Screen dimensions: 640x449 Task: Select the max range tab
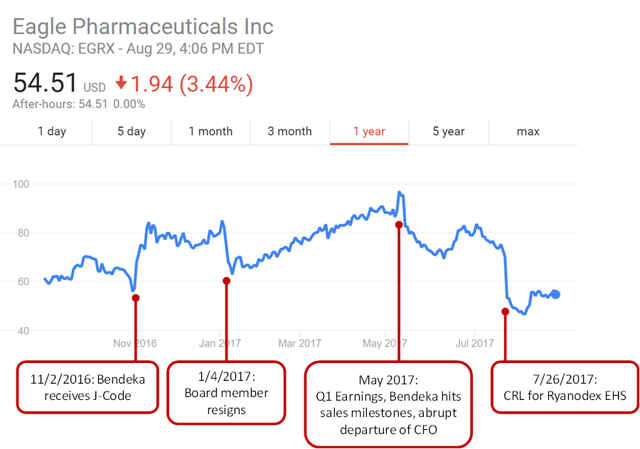tap(528, 131)
